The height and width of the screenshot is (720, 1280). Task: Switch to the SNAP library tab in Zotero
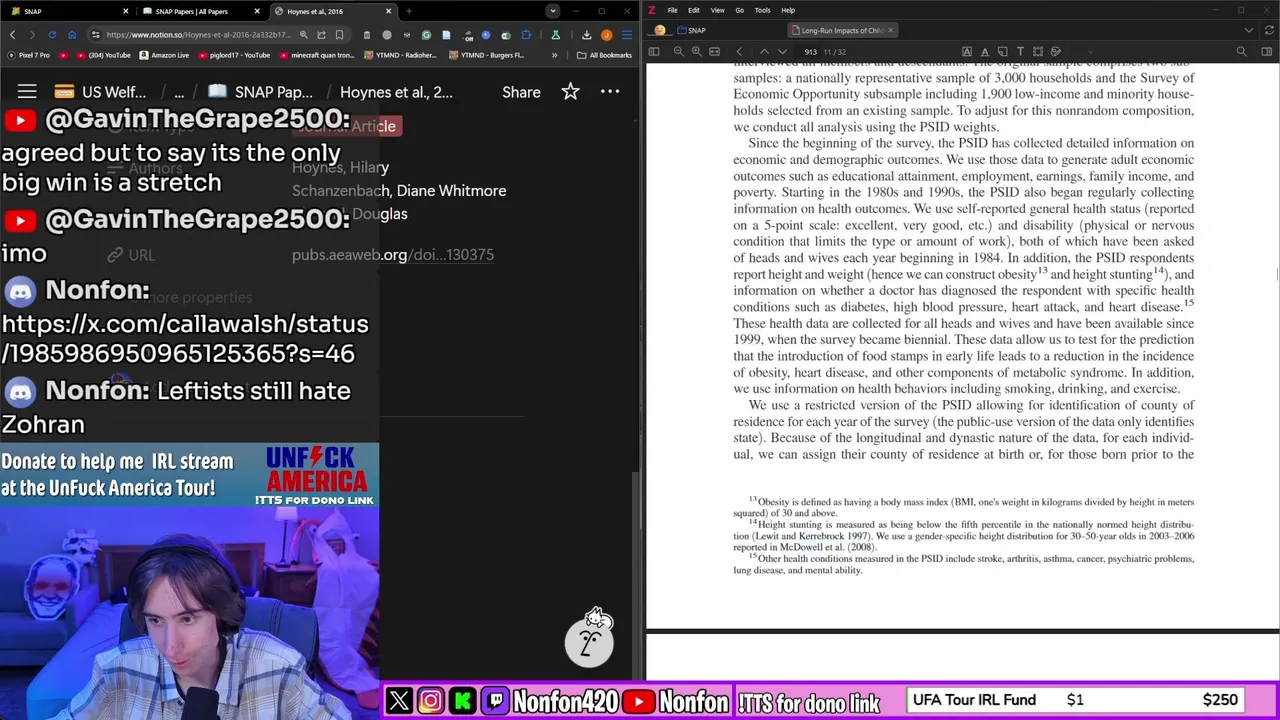pos(691,30)
